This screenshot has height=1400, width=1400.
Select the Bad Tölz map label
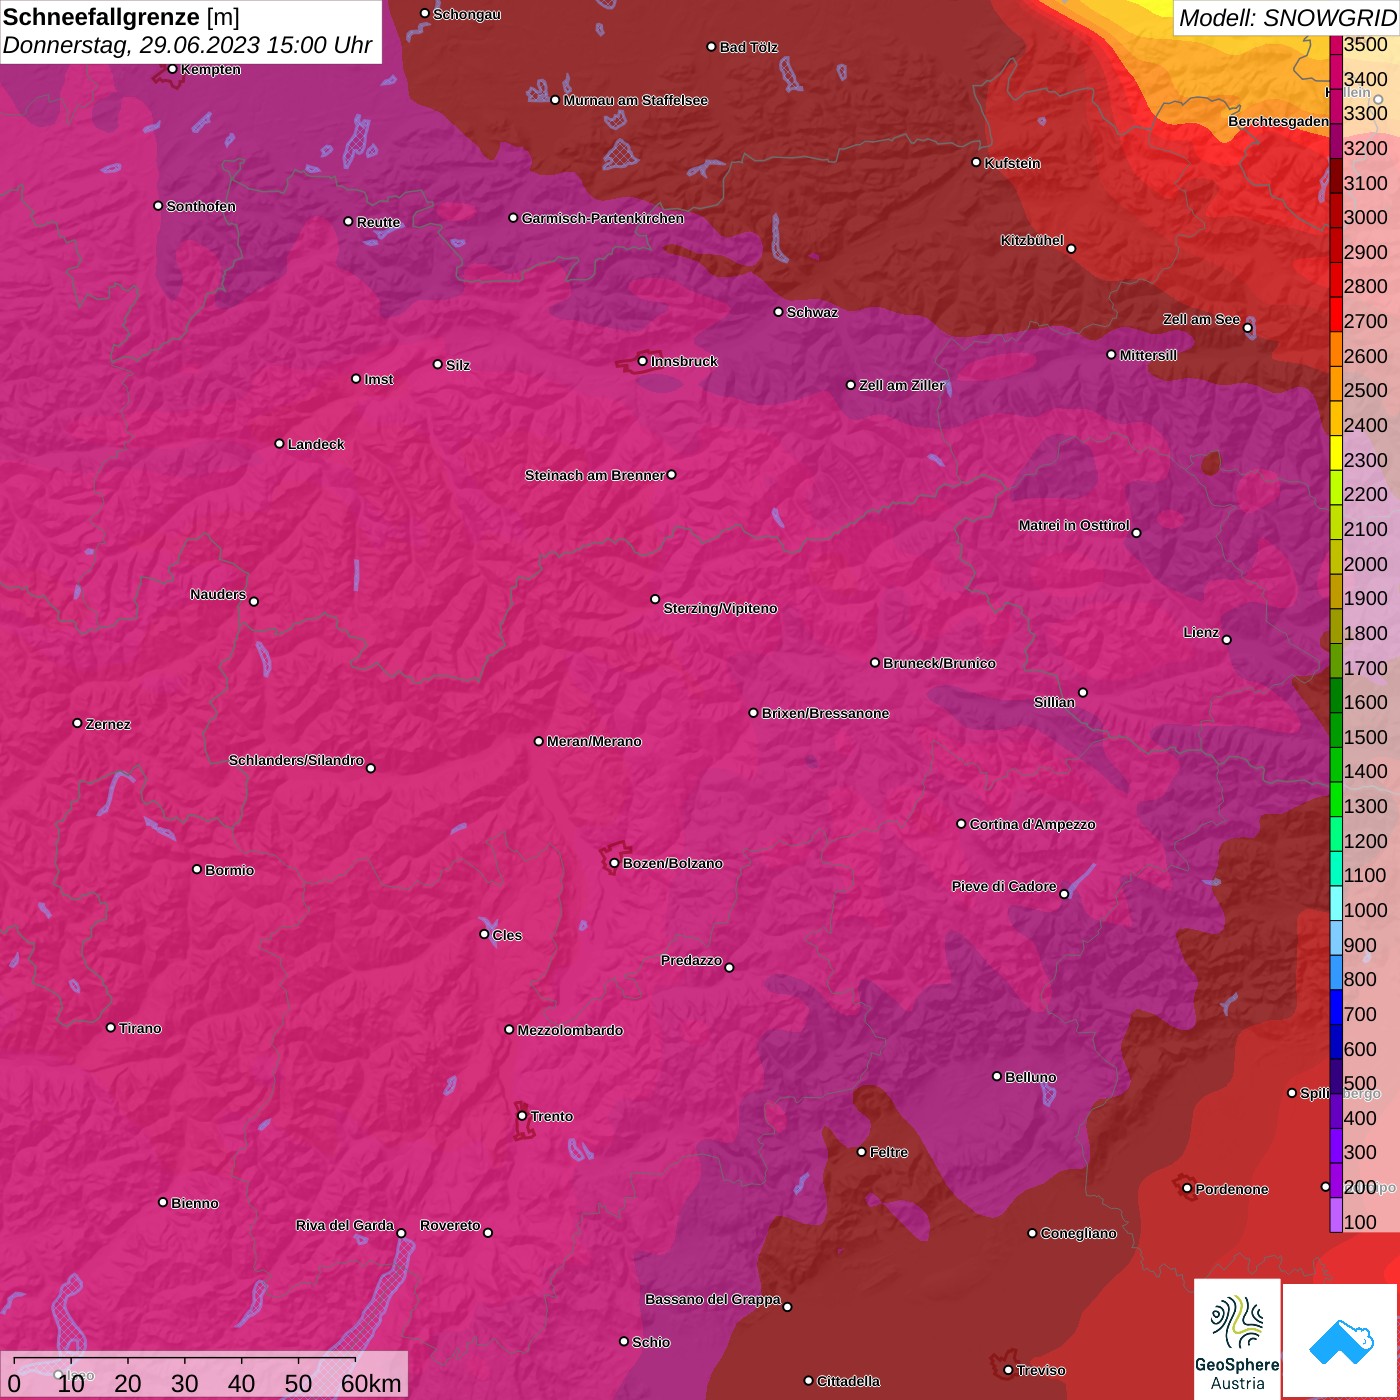click(x=748, y=47)
